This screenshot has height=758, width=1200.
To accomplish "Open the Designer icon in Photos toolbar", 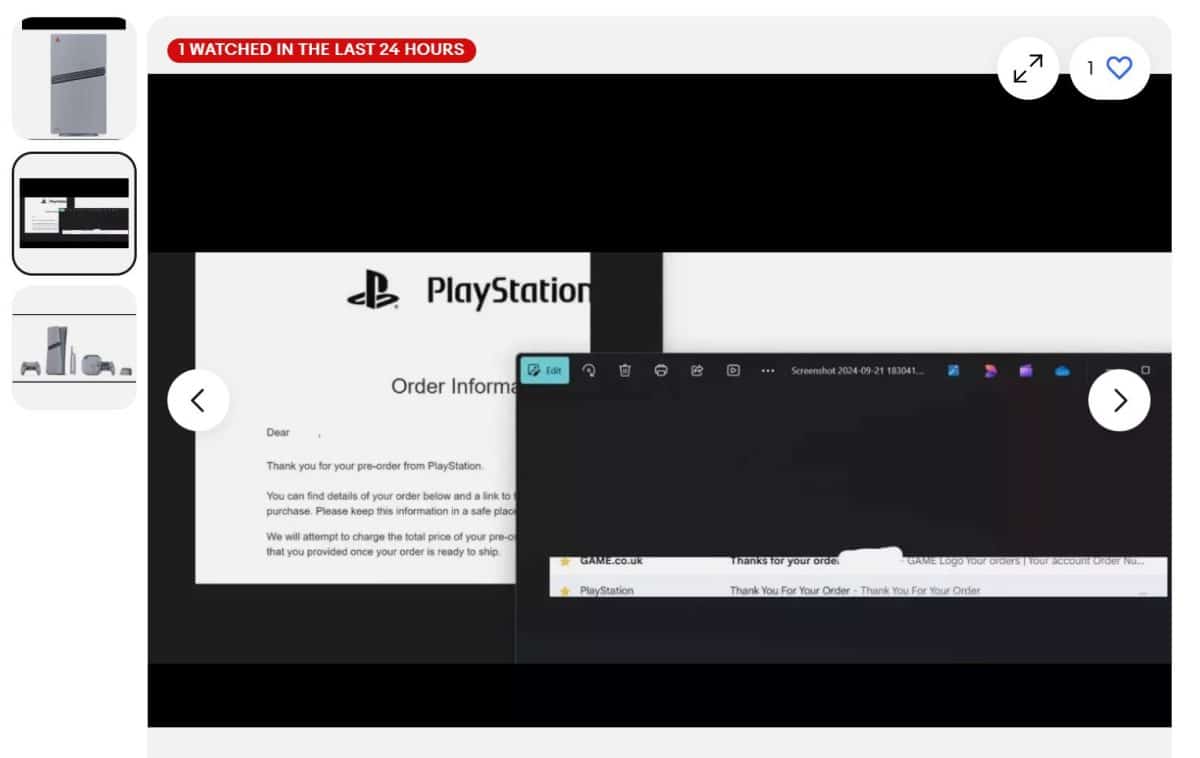I will click(990, 370).
